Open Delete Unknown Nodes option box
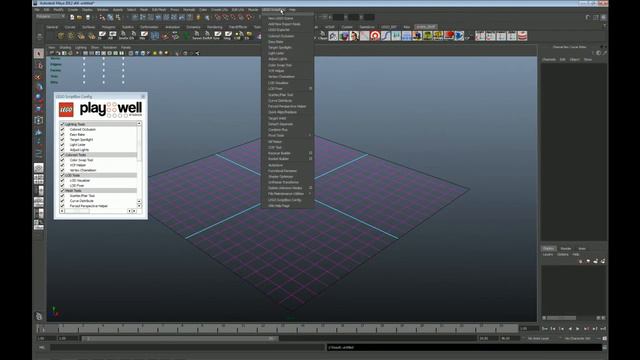This screenshot has width=640, height=360. pyautogui.click(x=310, y=188)
